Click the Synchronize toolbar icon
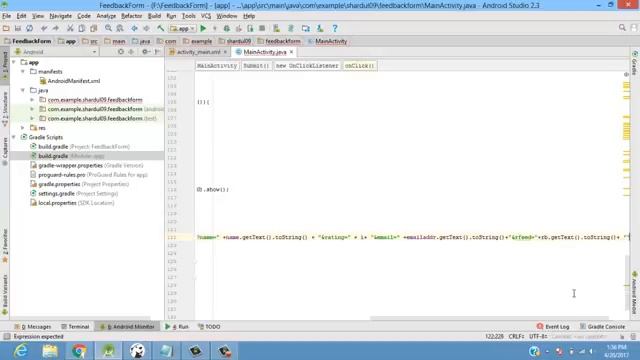 [29, 28]
